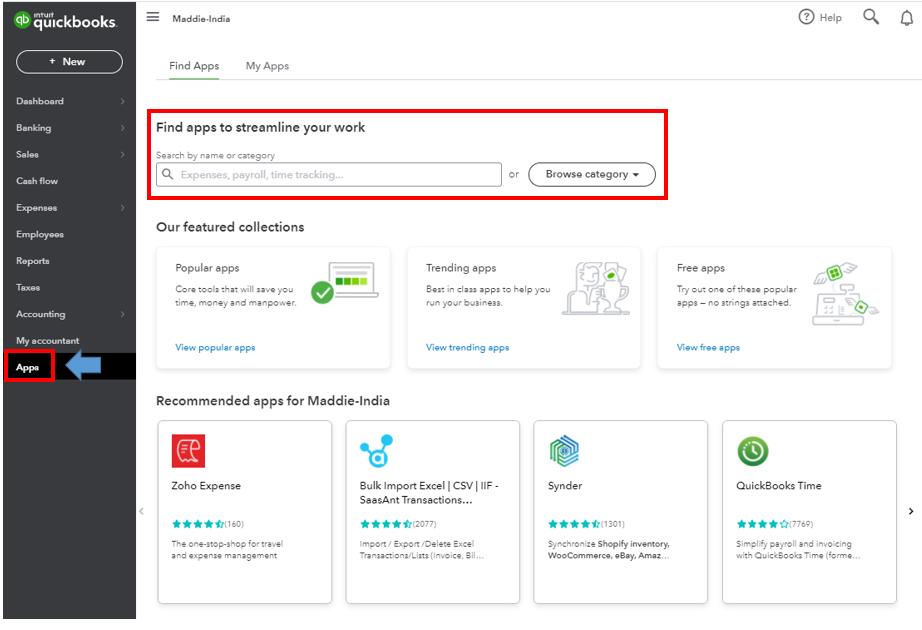Open the Help question mark icon
The width and height of the screenshot is (922, 630).
point(806,17)
